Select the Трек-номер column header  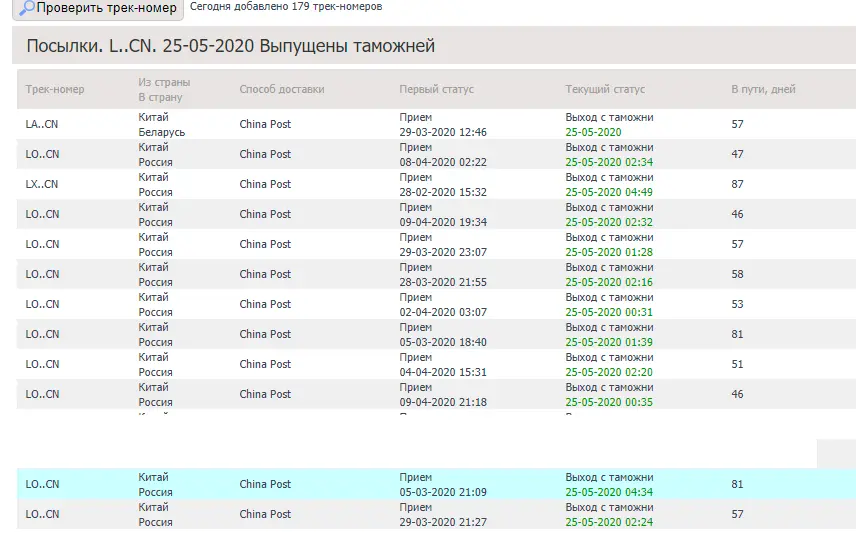click(x=55, y=89)
